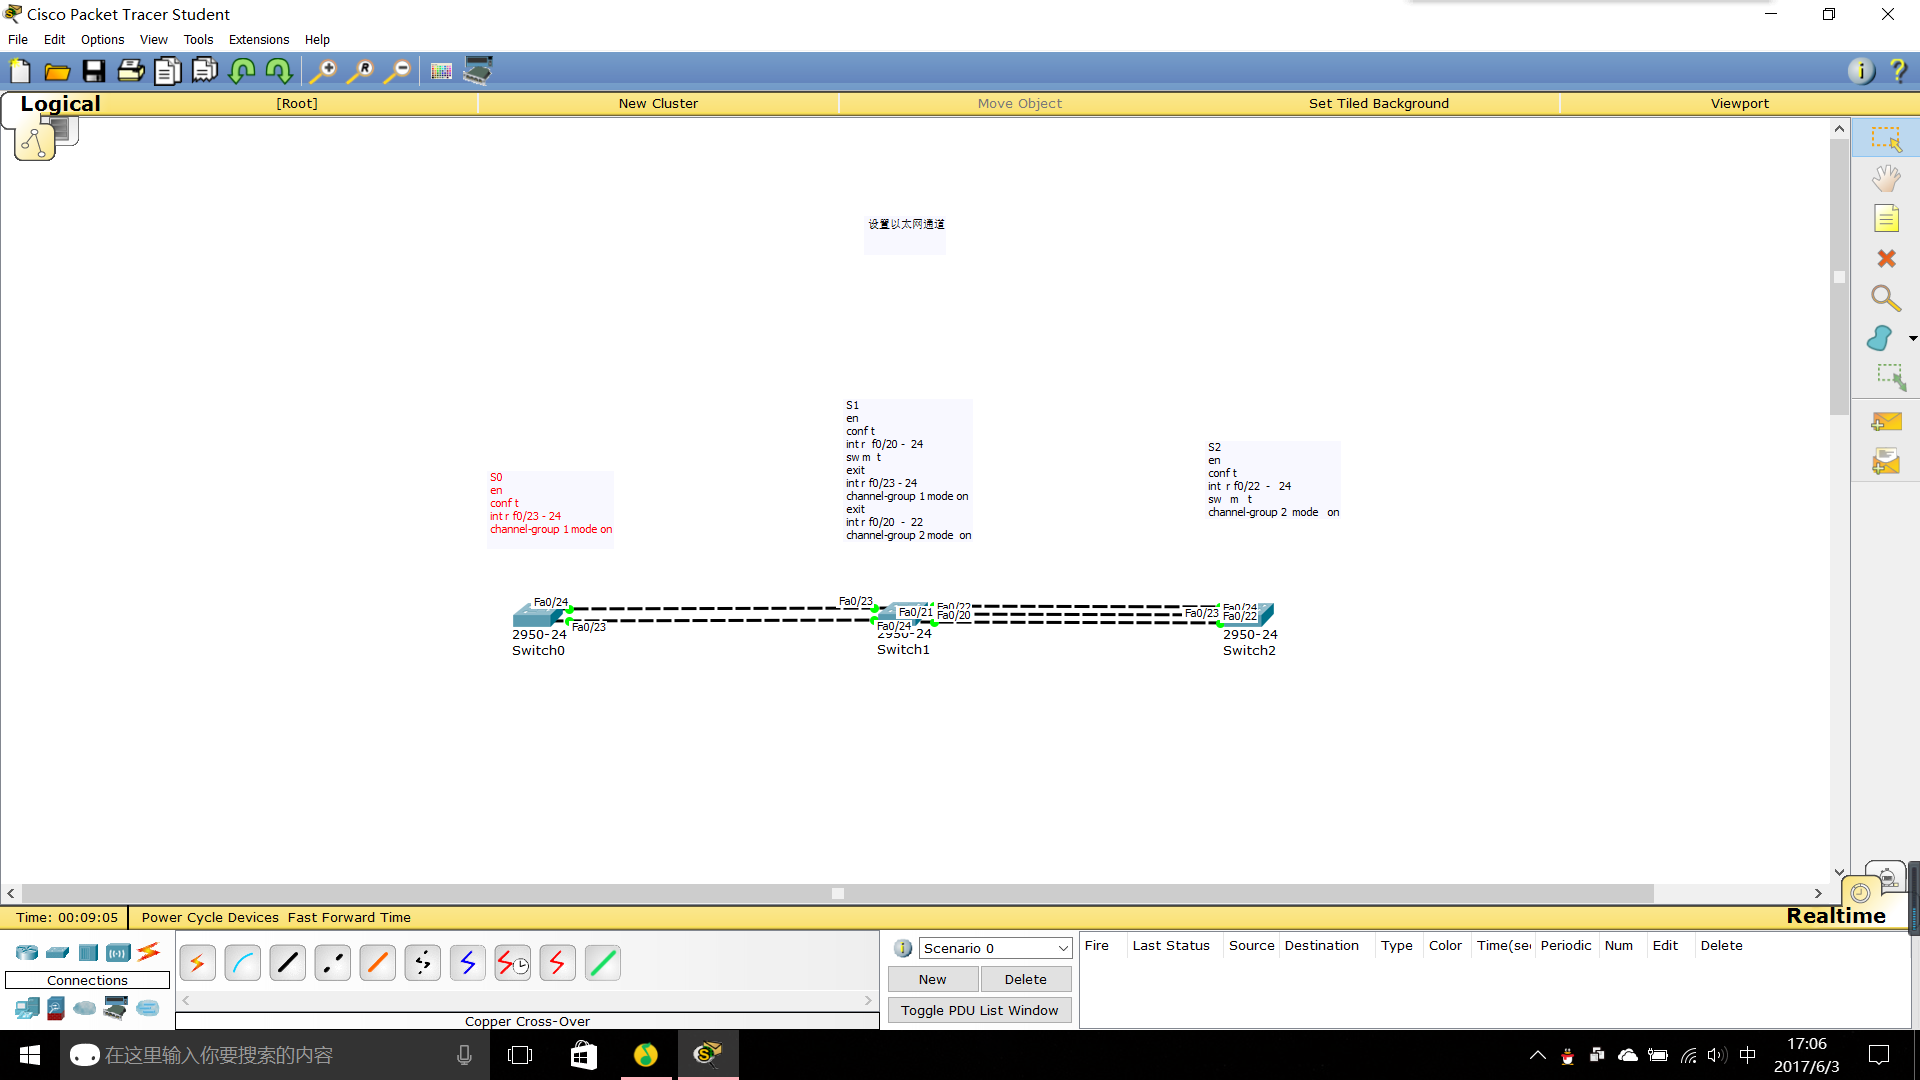The height and width of the screenshot is (1080, 1920).
Task: Select the Switch0 device
Action: (x=538, y=615)
